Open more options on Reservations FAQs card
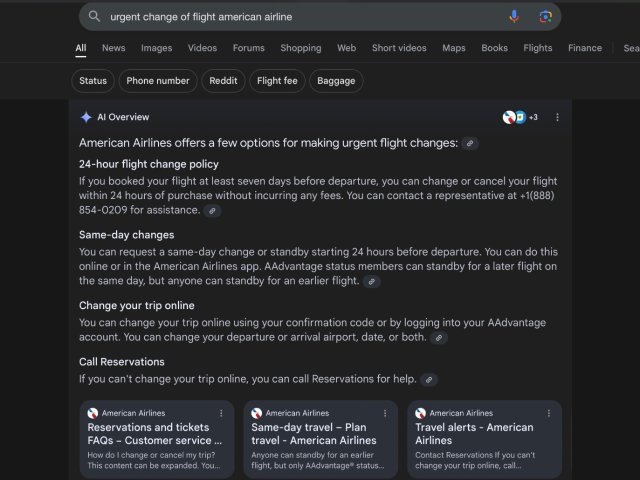Viewport: 640px width, 480px height. tap(221, 412)
